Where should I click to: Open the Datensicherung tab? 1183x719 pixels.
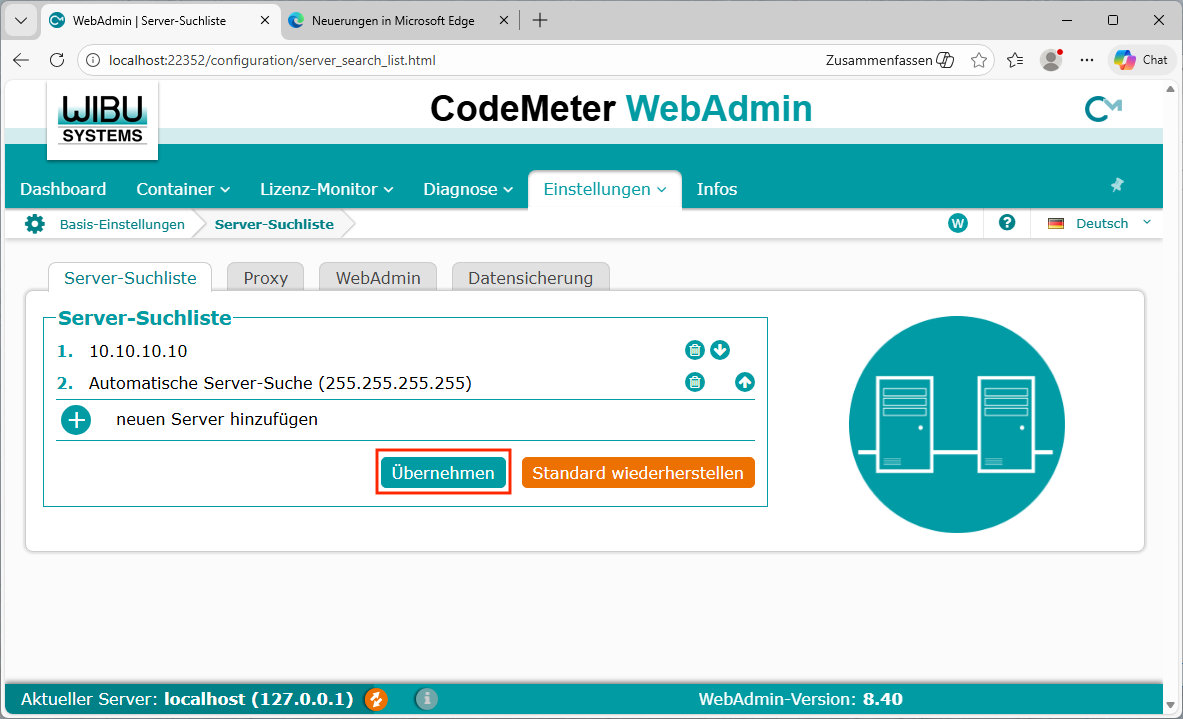[530, 278]
